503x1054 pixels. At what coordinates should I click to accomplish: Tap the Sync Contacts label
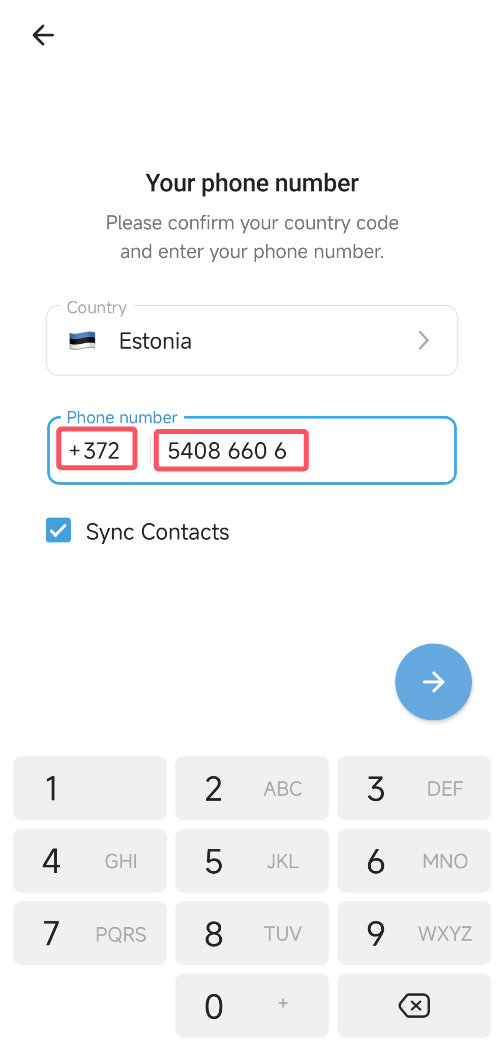click(x=157, y=532)
